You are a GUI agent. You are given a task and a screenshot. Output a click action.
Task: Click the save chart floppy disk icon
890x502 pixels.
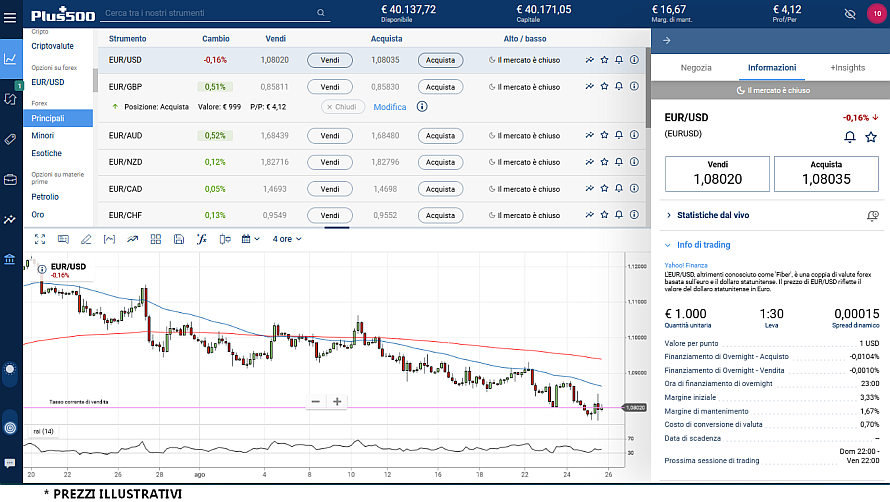point(178,239)
